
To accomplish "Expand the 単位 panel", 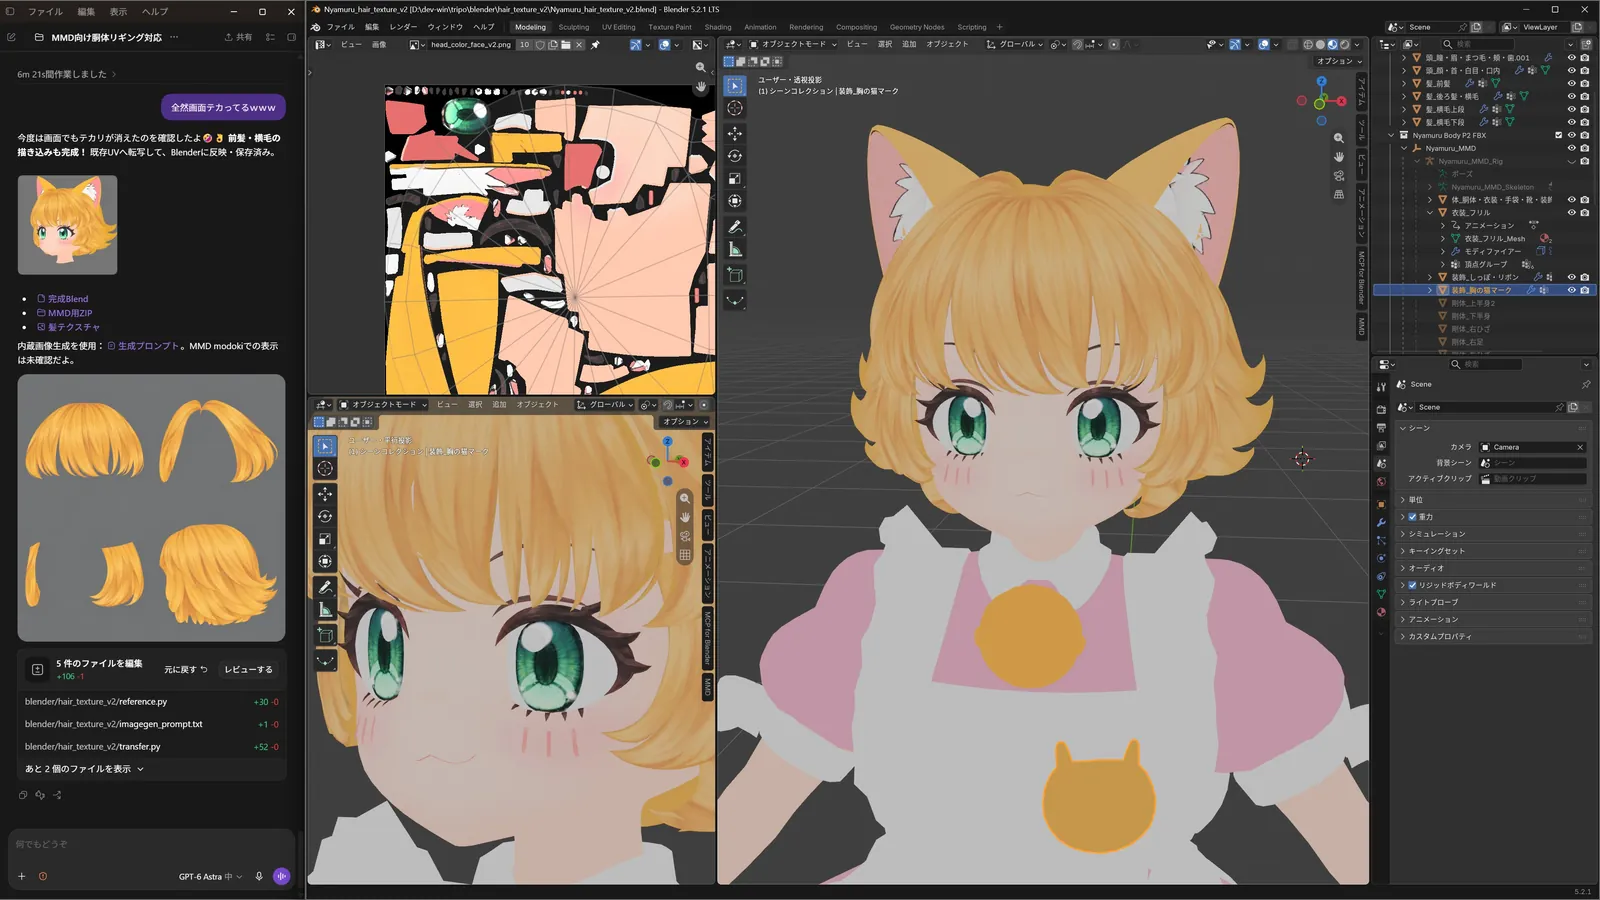I will coord(1491,499).
